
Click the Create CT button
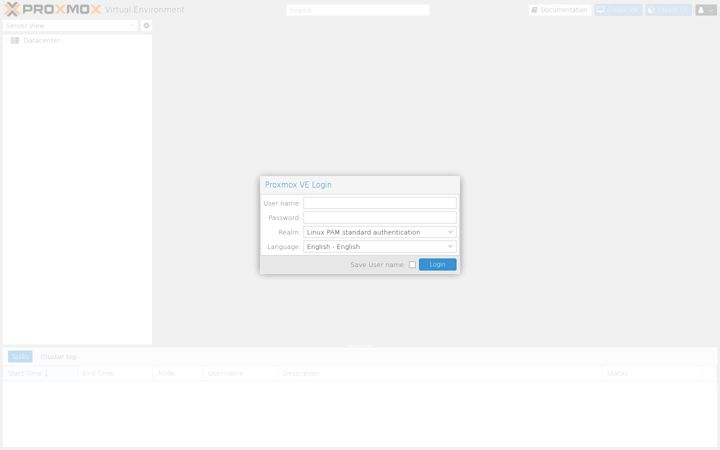[x=668, y=10]
